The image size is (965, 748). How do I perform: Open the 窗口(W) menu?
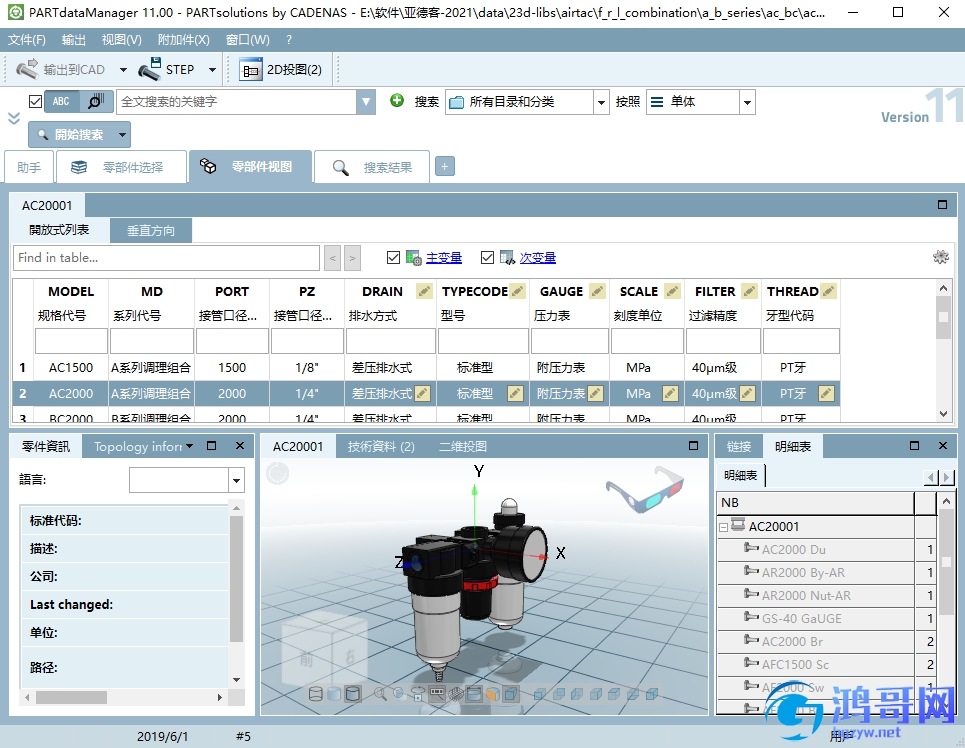(247, 40)
